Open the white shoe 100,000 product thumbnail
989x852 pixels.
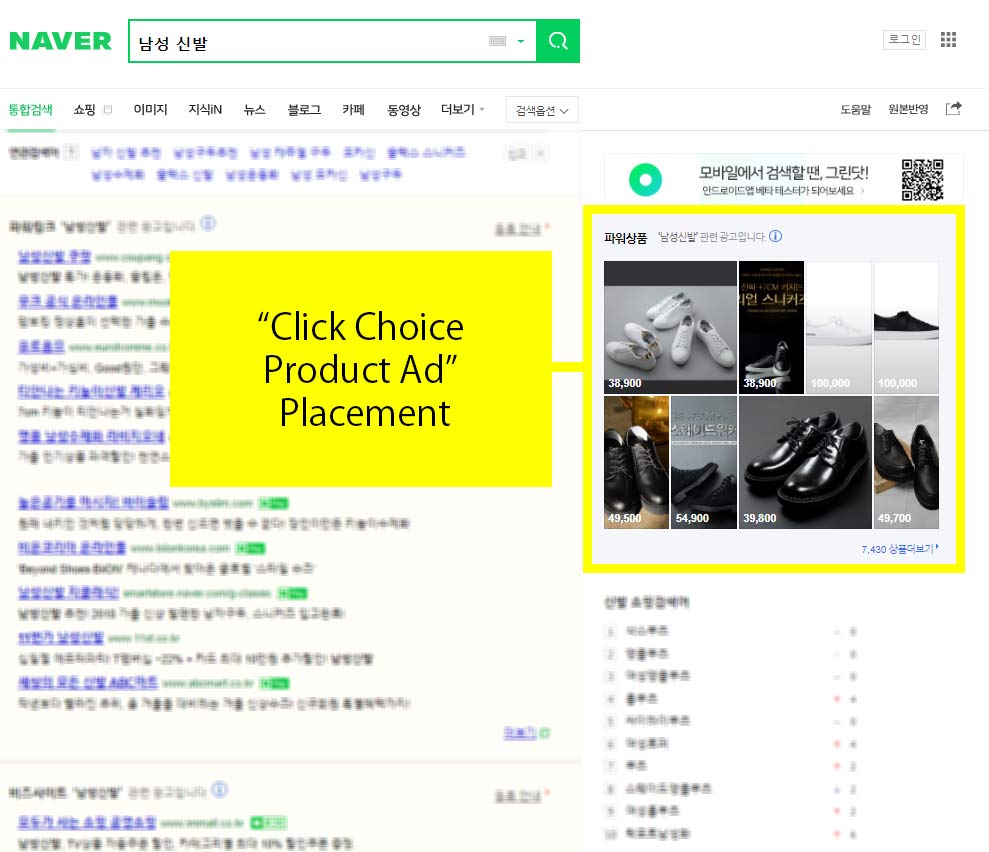coord(839,327)
